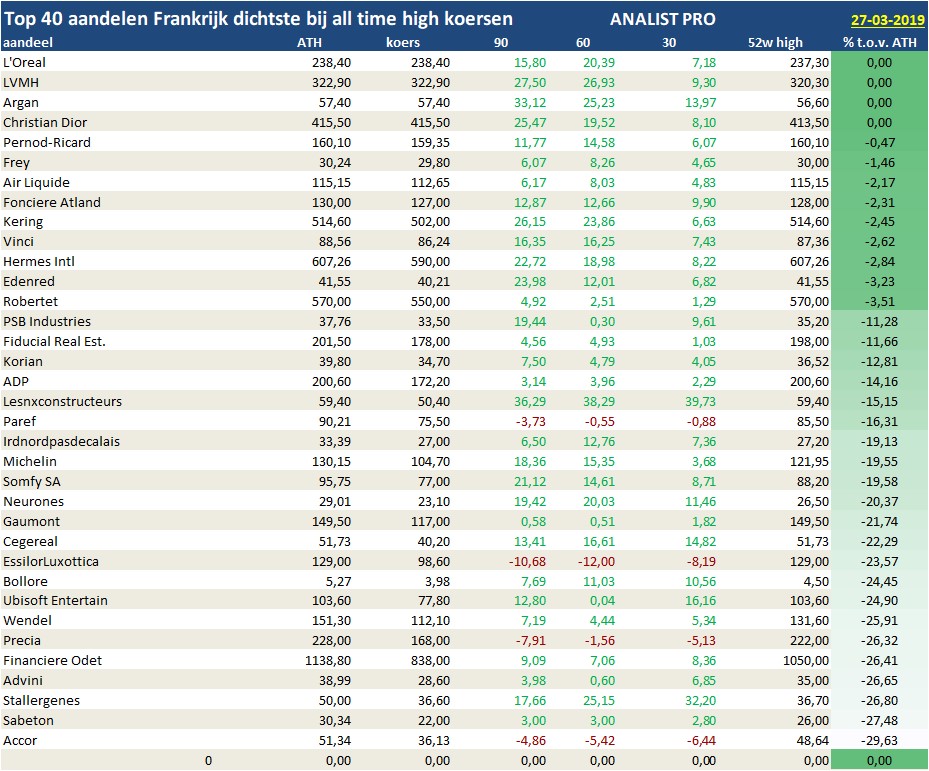Click the table title 'Top 40 aandelen Frankrijk'
Screen dimensions: 929x771
pos(258,19)
